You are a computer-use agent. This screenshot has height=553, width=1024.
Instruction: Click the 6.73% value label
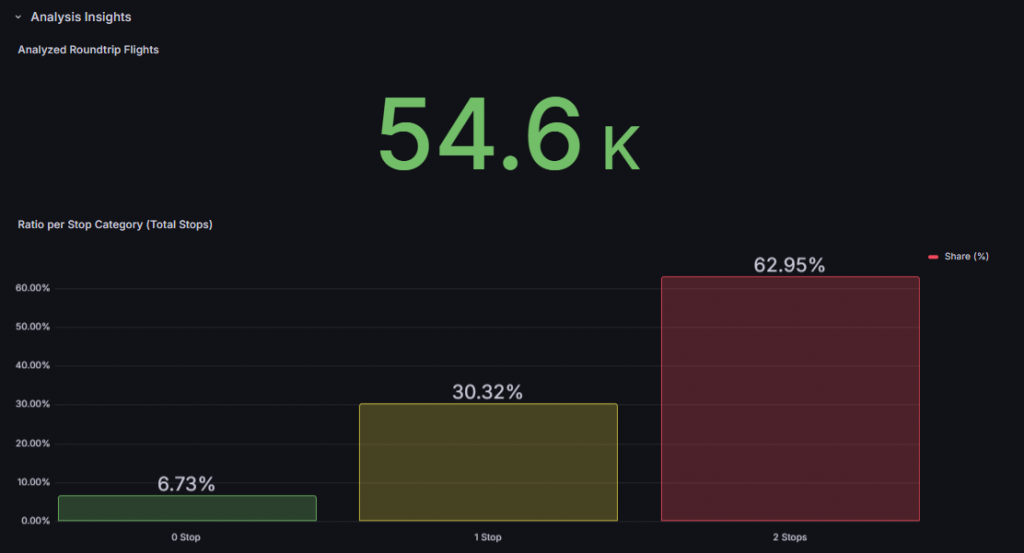tap(186, 484)
